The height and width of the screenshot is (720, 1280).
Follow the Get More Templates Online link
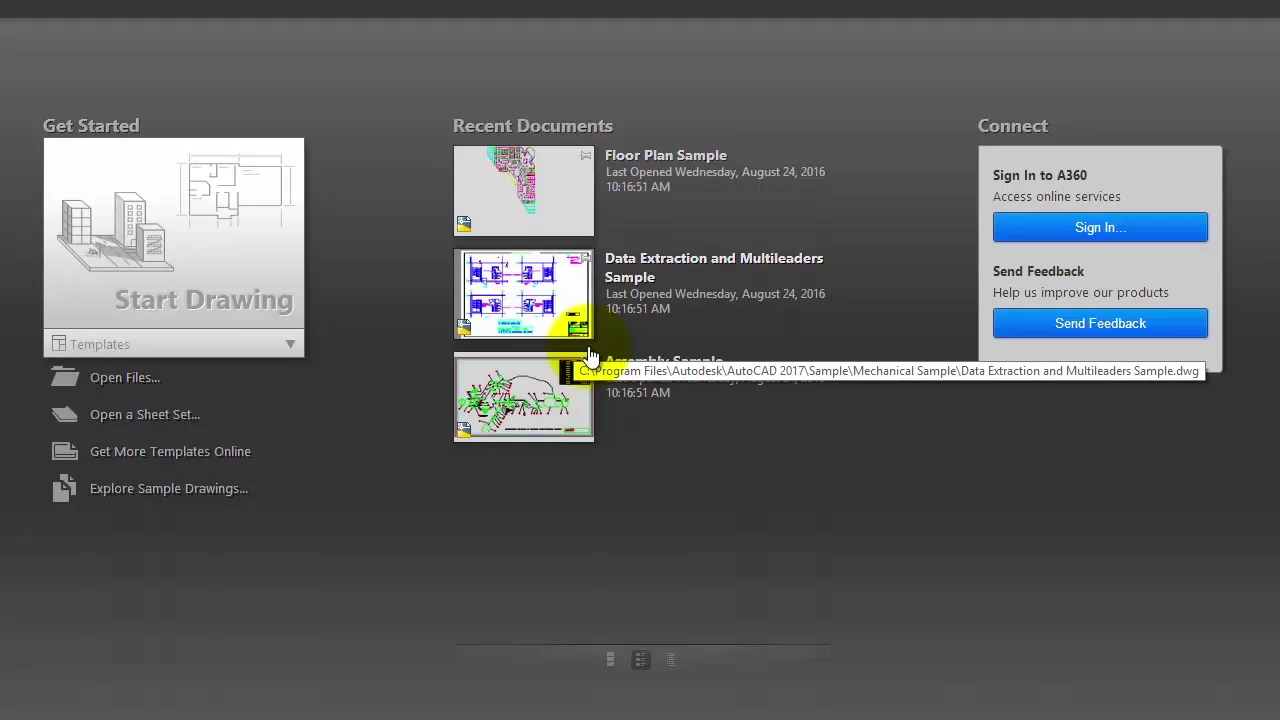pos(170,452)
